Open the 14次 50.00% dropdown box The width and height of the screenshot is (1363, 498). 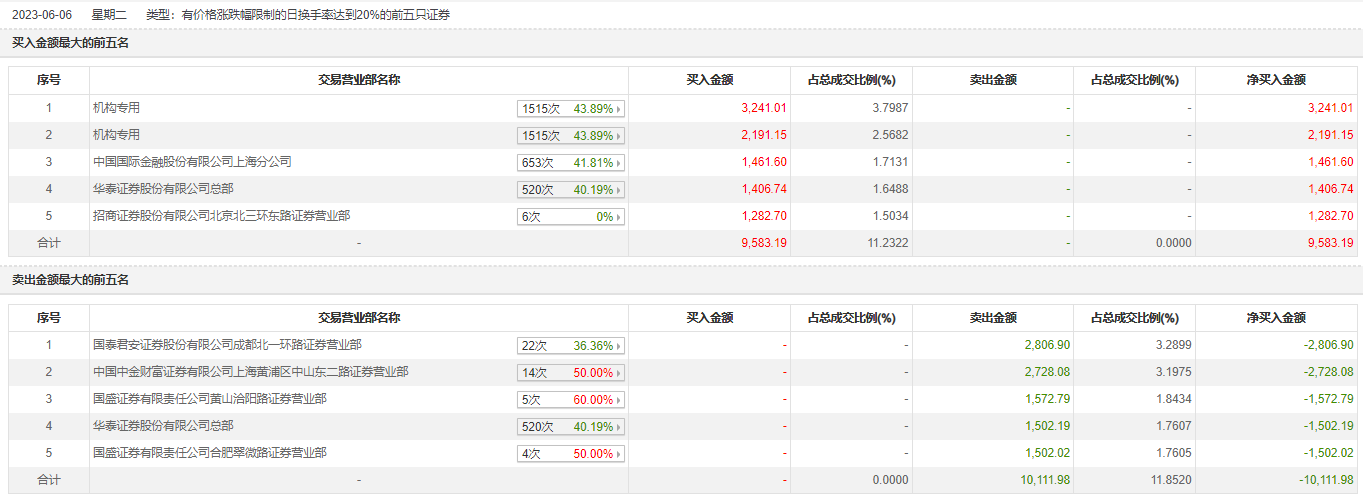[x=571, y=373]
